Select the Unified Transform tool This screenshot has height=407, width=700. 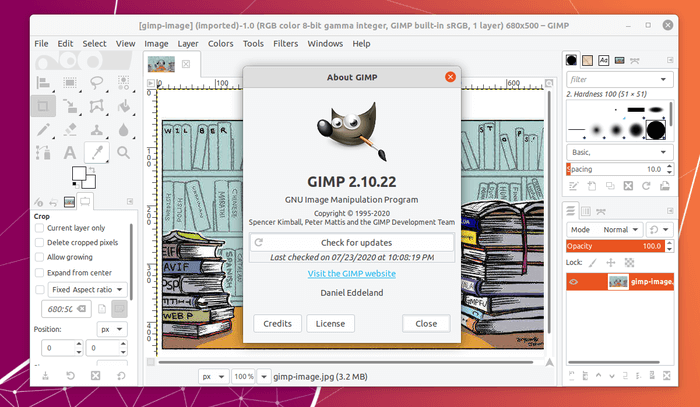click(x=70, y=106)
